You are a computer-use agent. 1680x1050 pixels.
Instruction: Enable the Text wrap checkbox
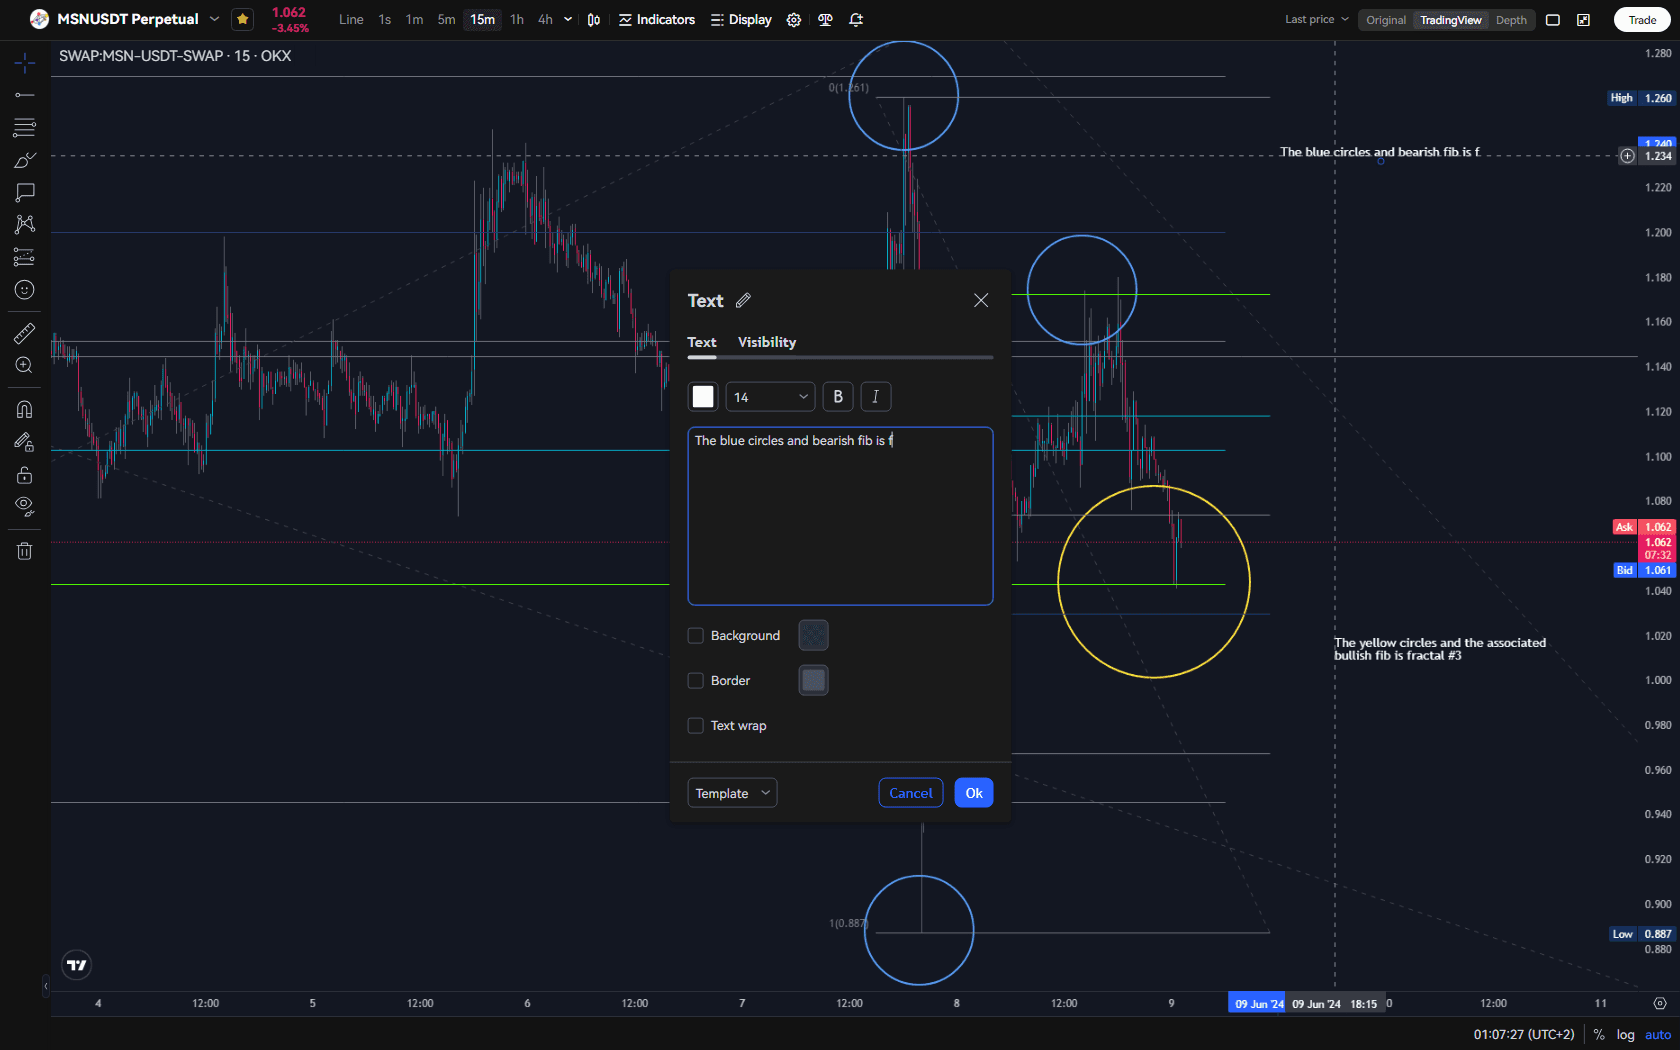(x=696, y=725)
